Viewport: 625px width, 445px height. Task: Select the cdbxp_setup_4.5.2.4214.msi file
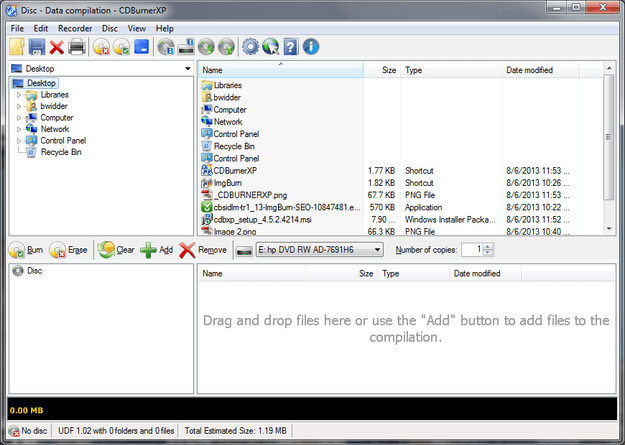pos(263,220)
